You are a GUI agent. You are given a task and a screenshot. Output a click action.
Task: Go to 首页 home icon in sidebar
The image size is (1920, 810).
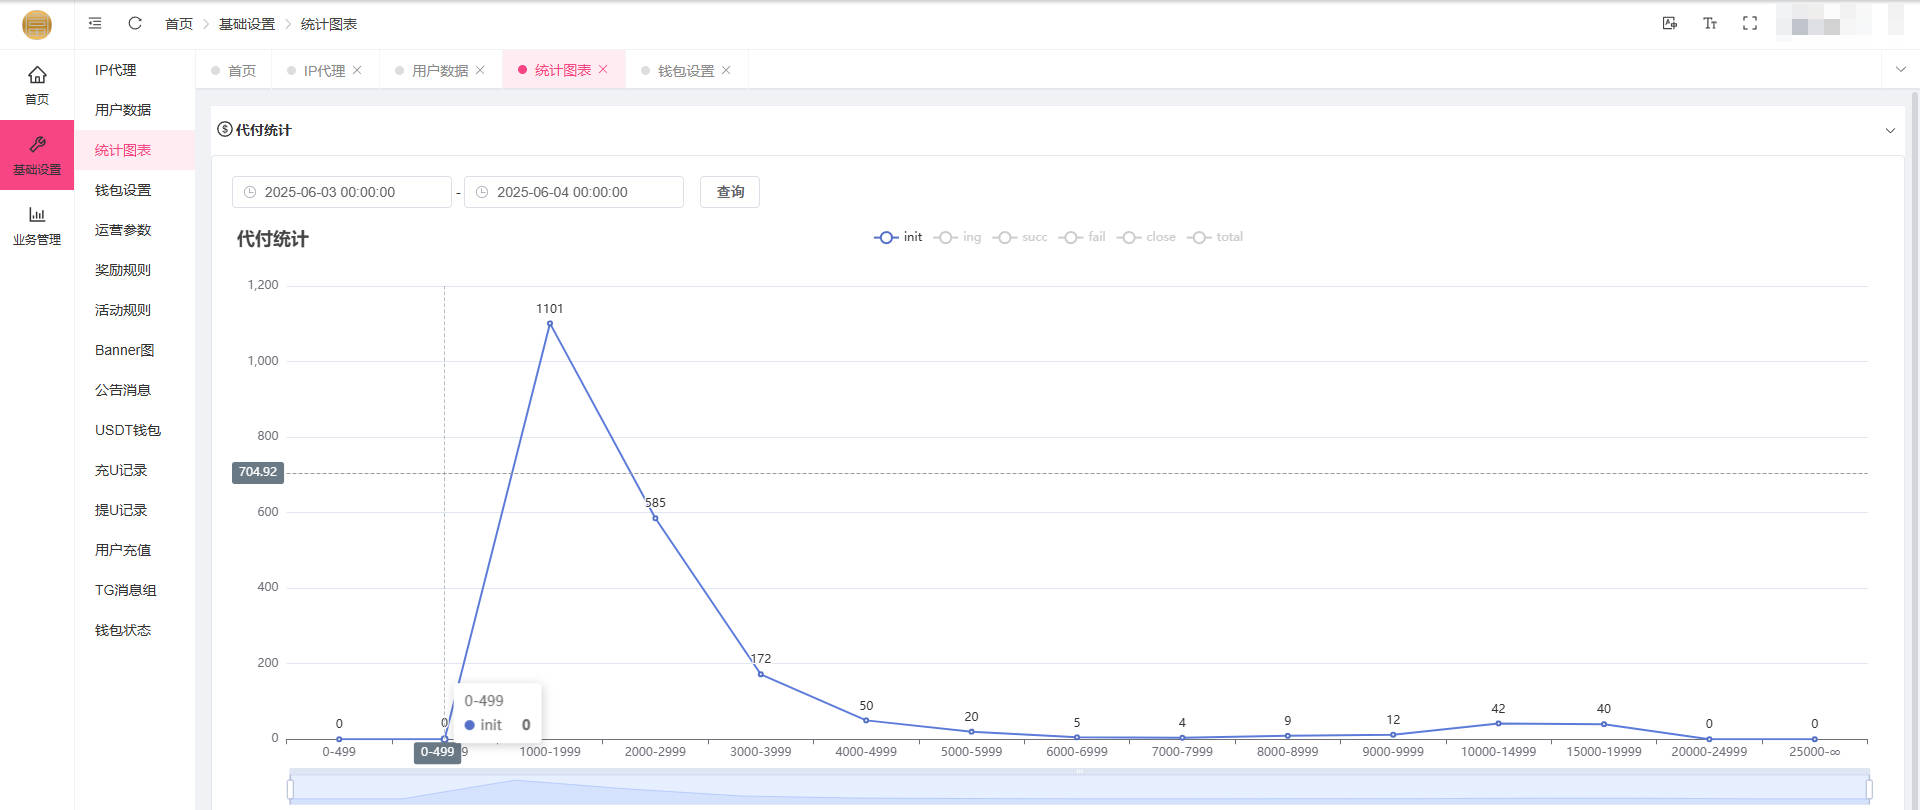[37, 84]
